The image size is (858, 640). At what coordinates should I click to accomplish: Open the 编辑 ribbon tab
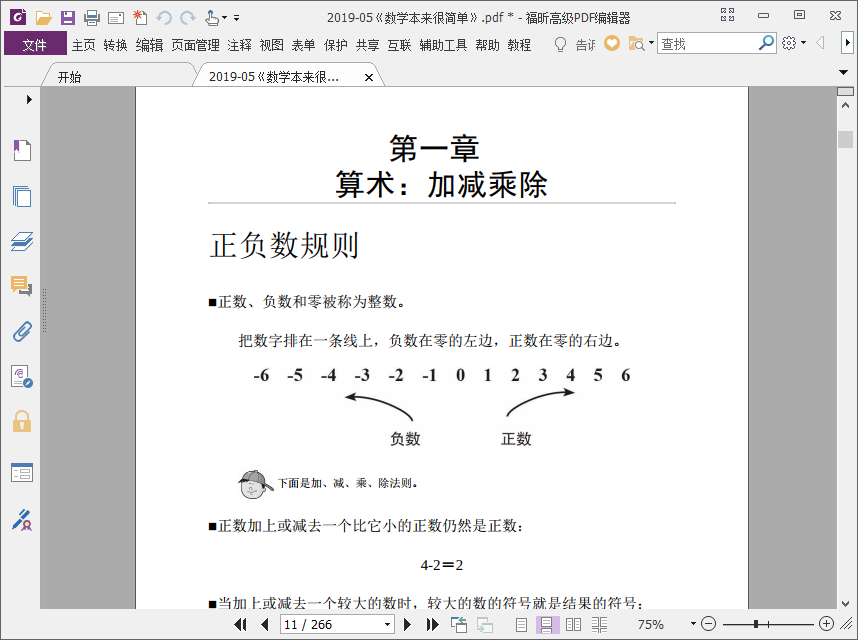click(149, 45)
